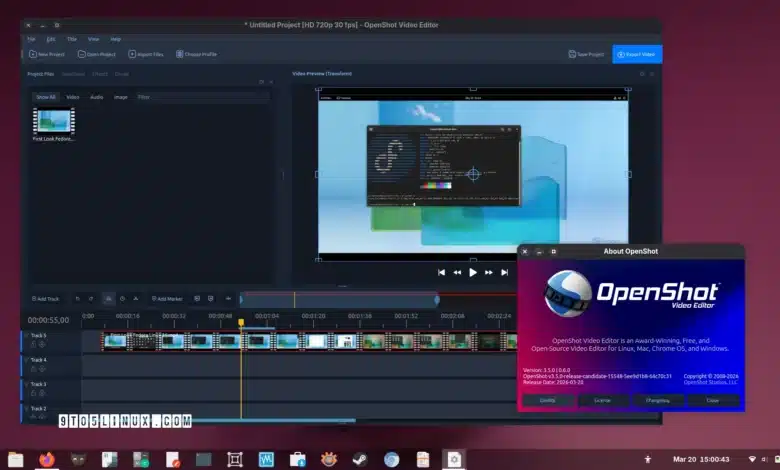Filter project files by Audio
Image resolution: width=780 pixels, height=470 pixels.
tap(97, 97)
